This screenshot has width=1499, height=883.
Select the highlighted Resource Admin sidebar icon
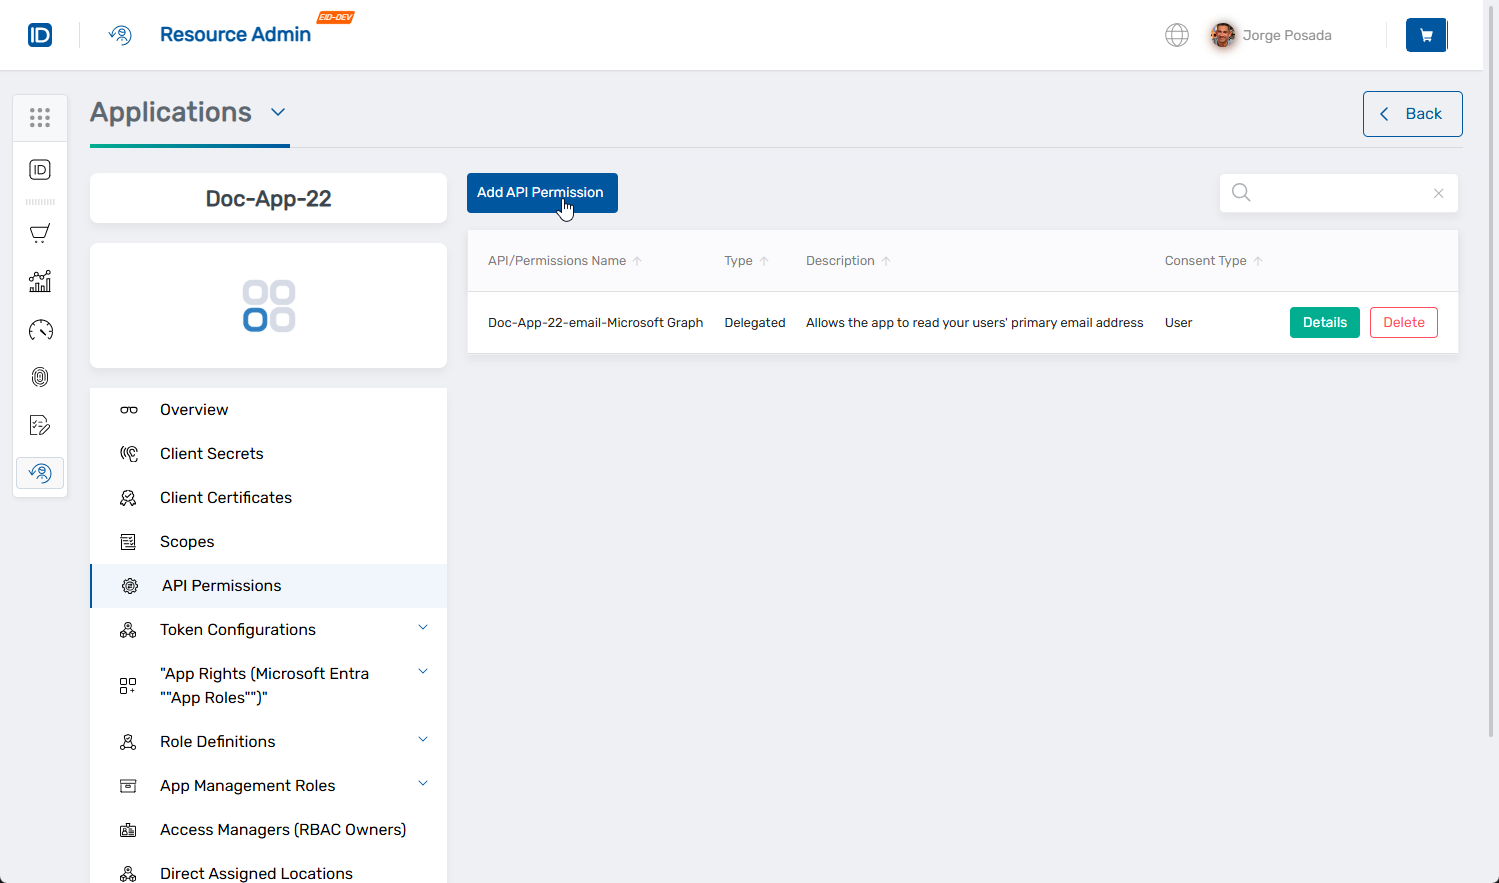[x=40, y=472]
